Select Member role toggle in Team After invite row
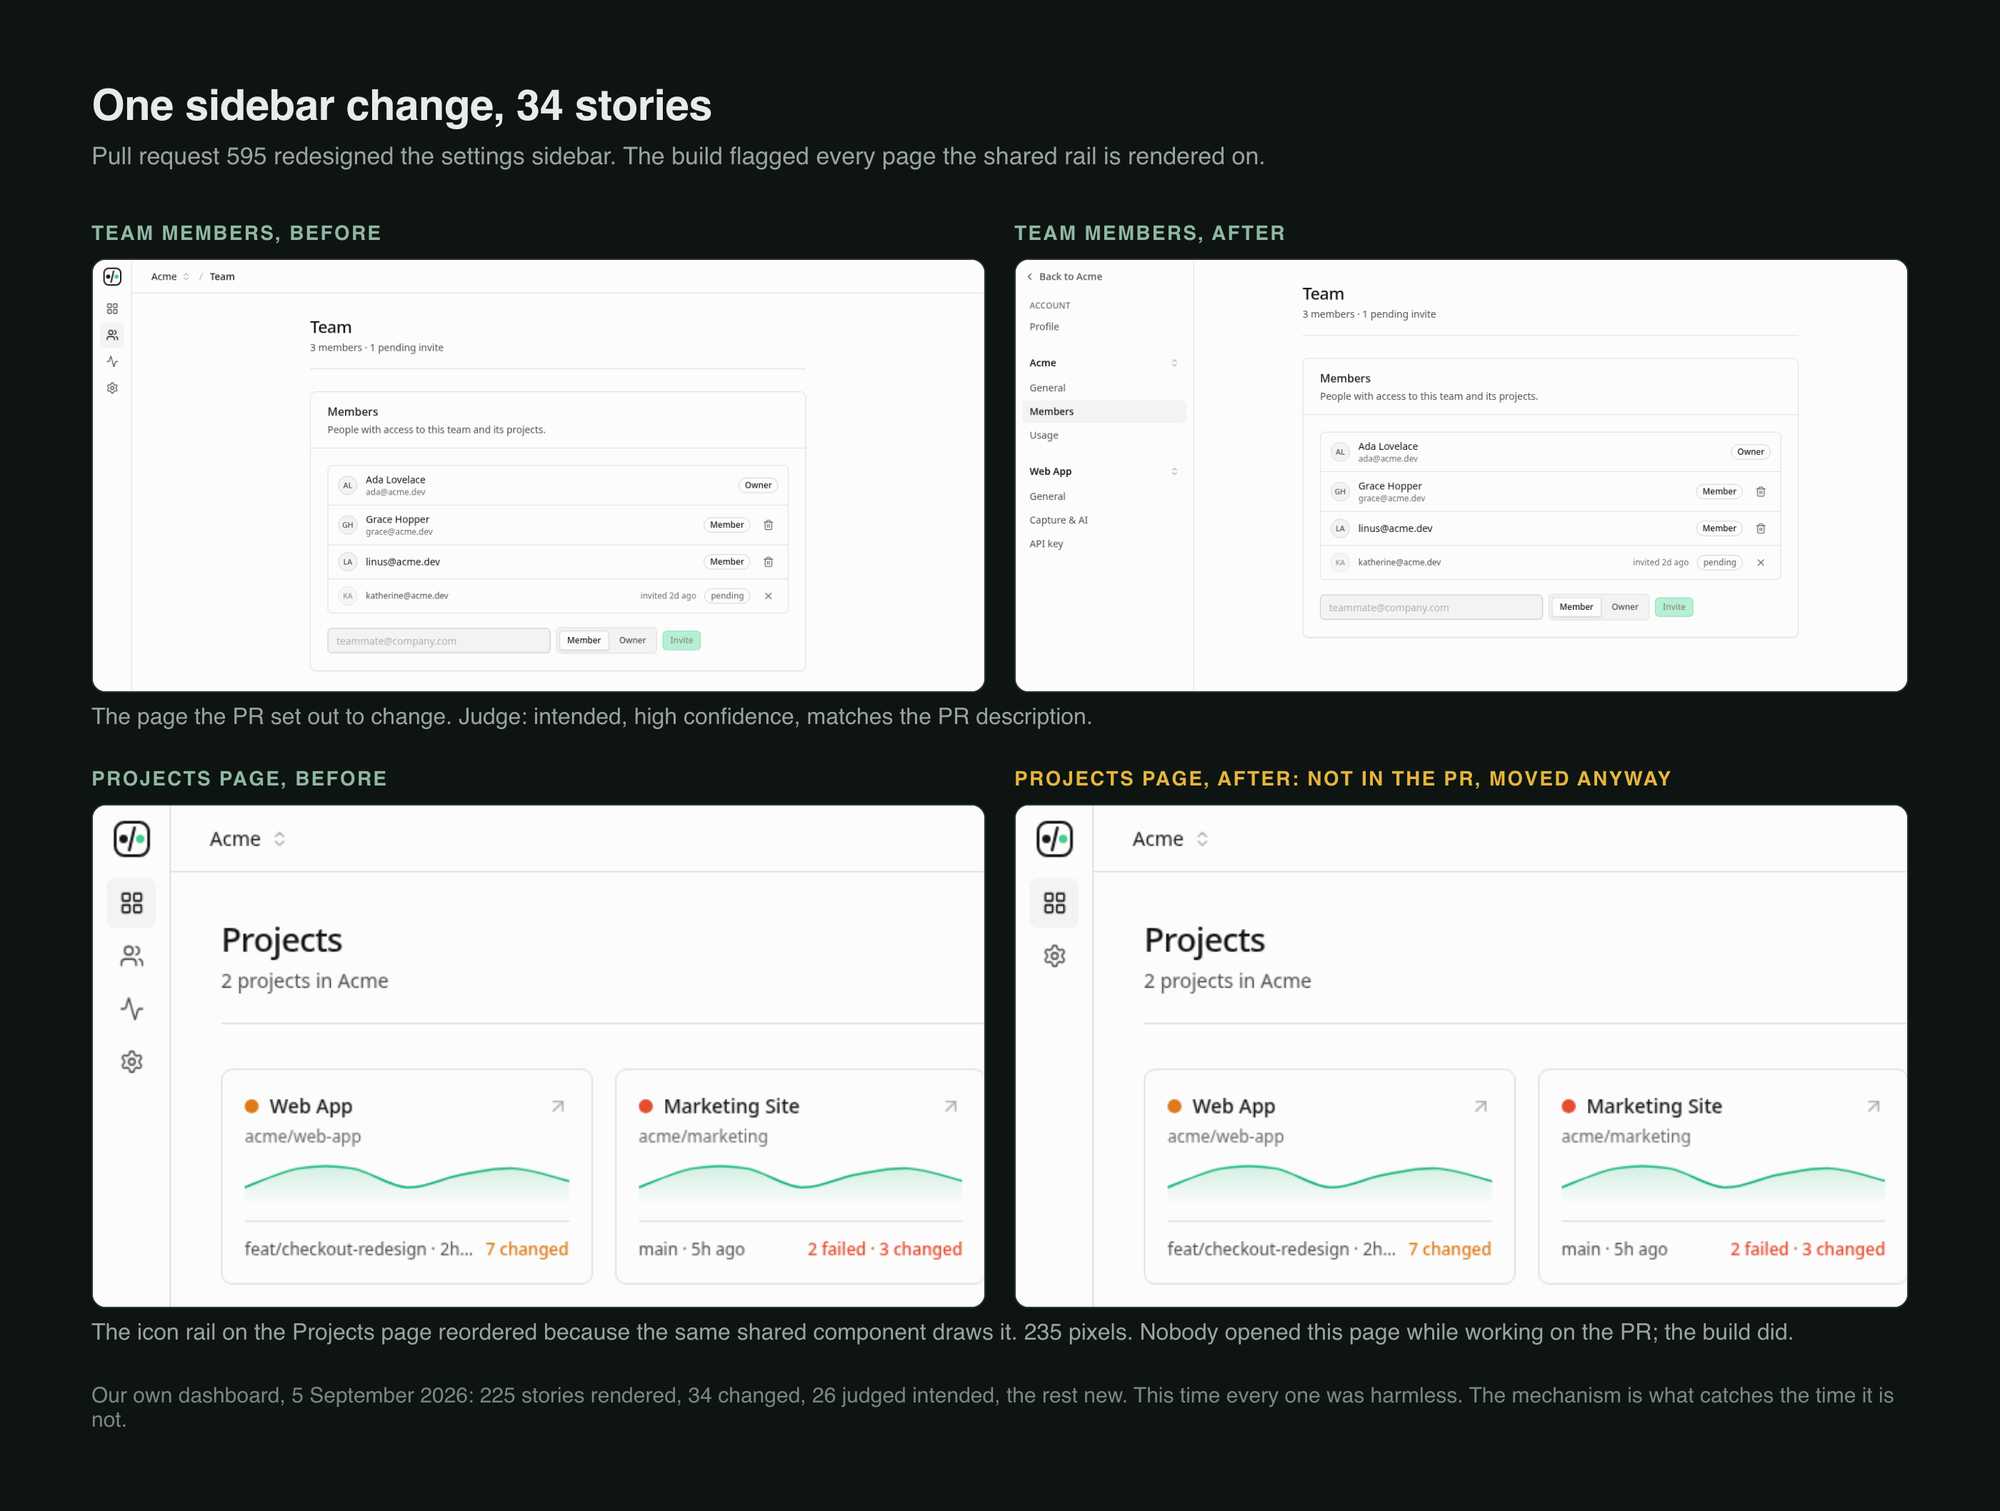 [1576, 607]
